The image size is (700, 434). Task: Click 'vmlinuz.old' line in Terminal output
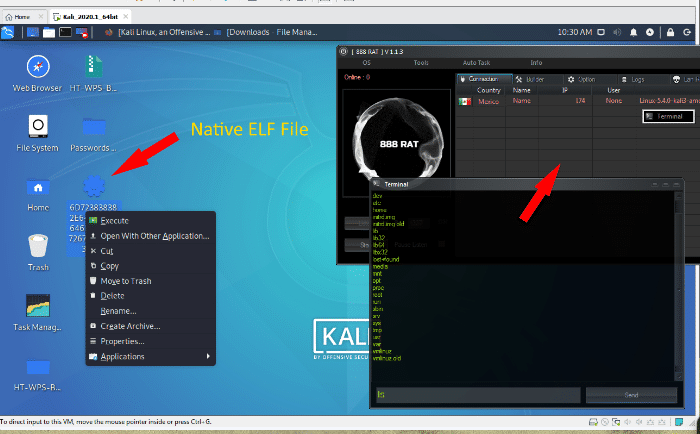coord(387,358)
